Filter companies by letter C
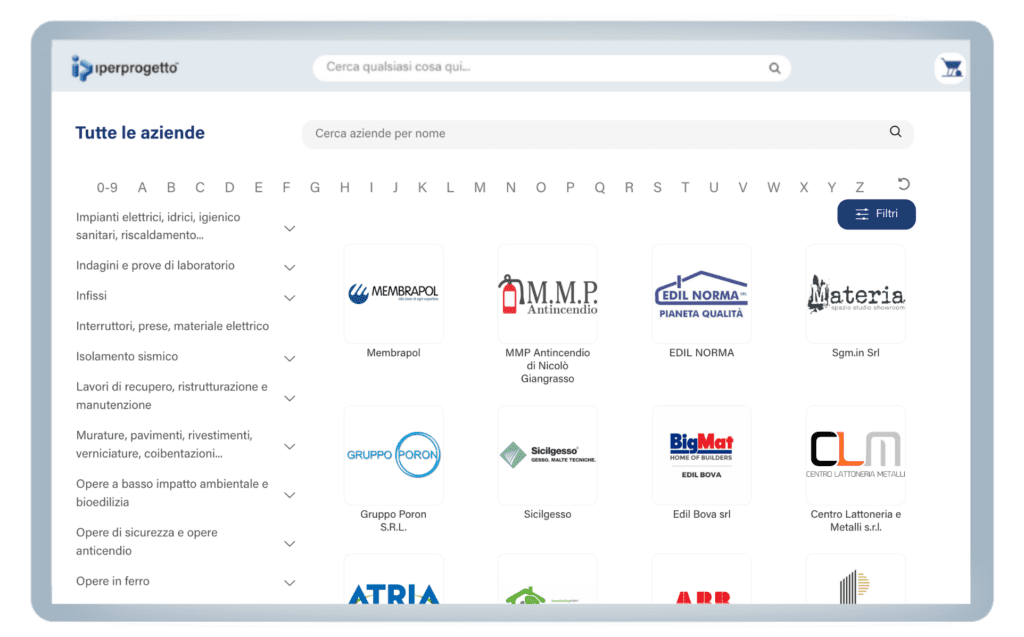Image resolution: width=1024 pixels, height=637 pixels. pyautogui.click(x=200, y=188)
